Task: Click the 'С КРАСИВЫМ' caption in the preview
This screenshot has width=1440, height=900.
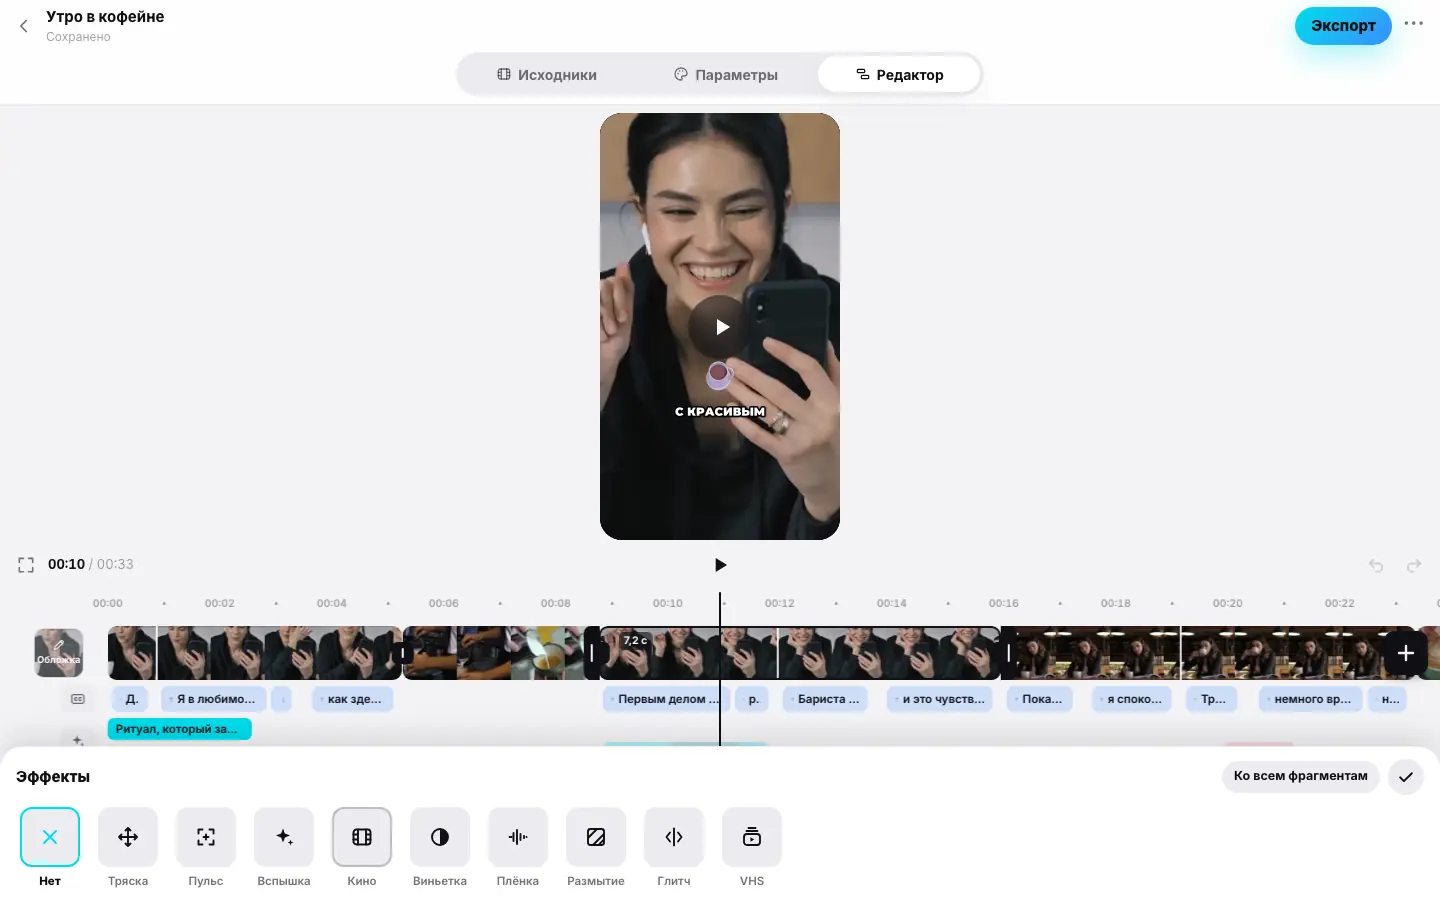Action: click(720, 411)
